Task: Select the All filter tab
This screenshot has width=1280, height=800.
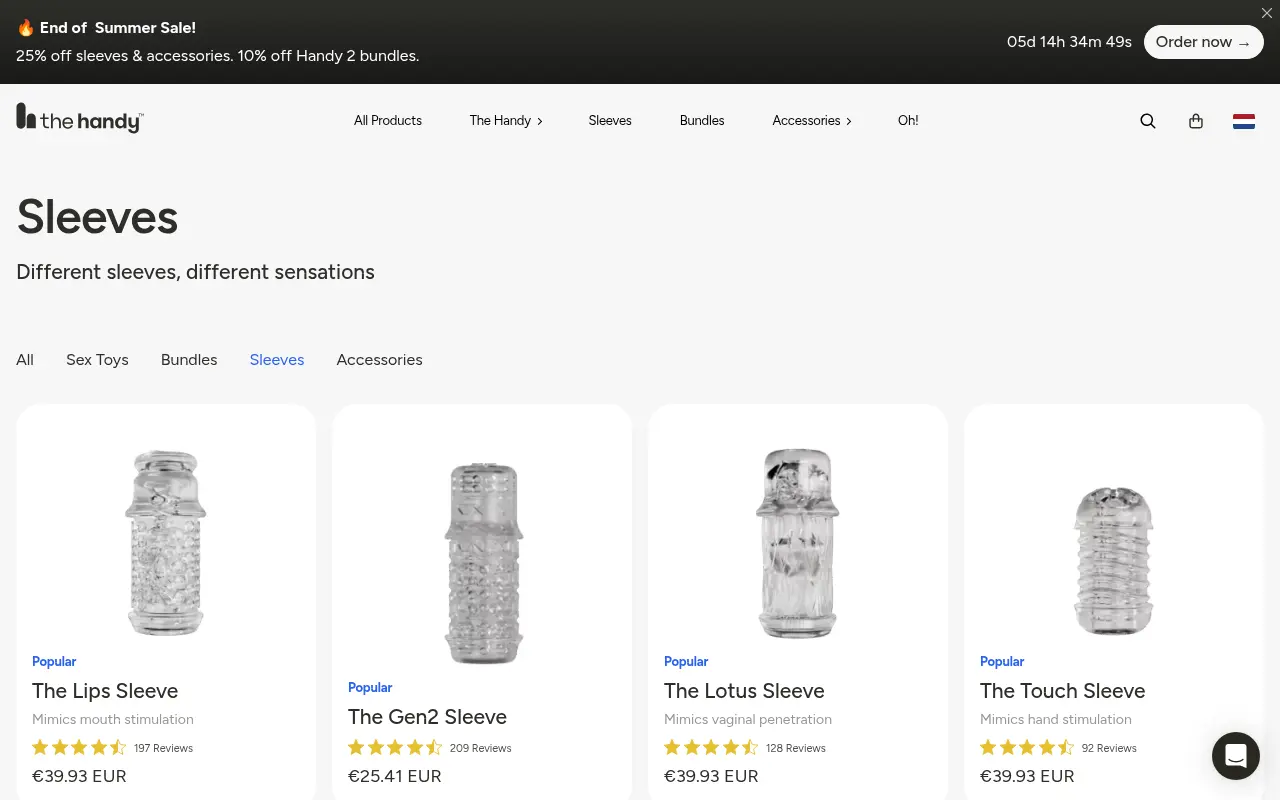Action: pyautogui.click(x=25, y=360)
